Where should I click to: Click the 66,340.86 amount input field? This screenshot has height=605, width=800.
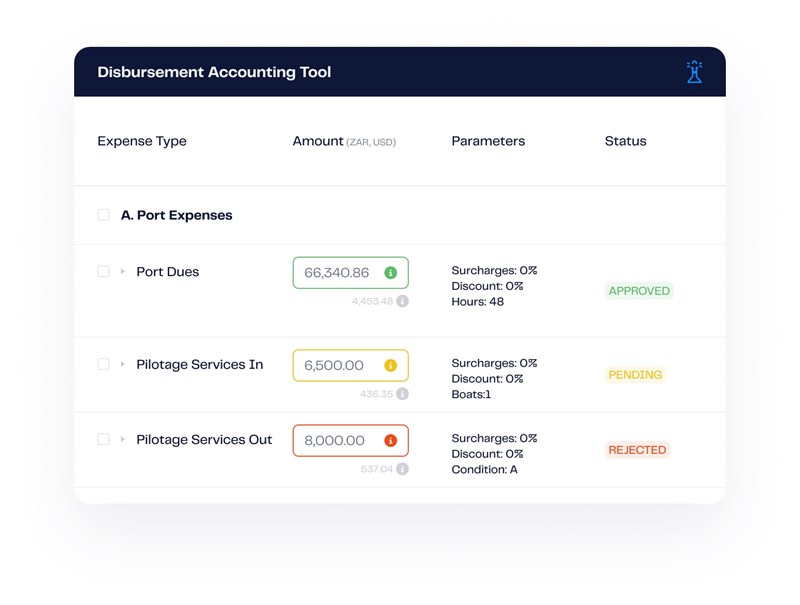tap(337, 273)
